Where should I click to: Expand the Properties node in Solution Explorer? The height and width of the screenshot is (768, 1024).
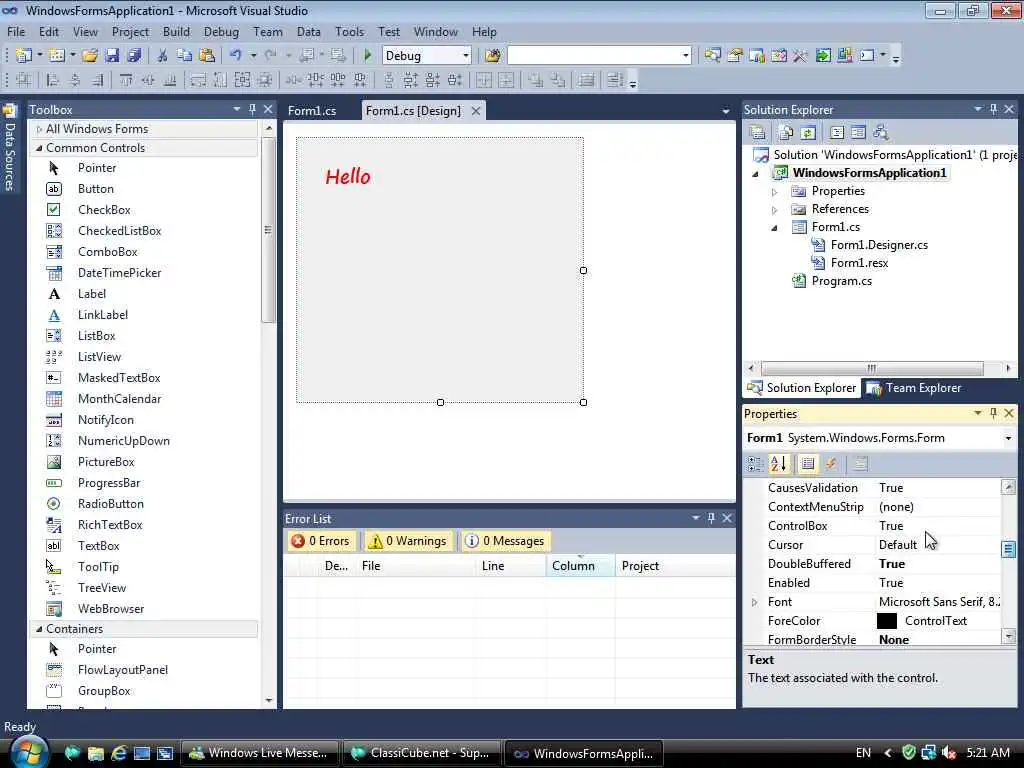point(775,192)
